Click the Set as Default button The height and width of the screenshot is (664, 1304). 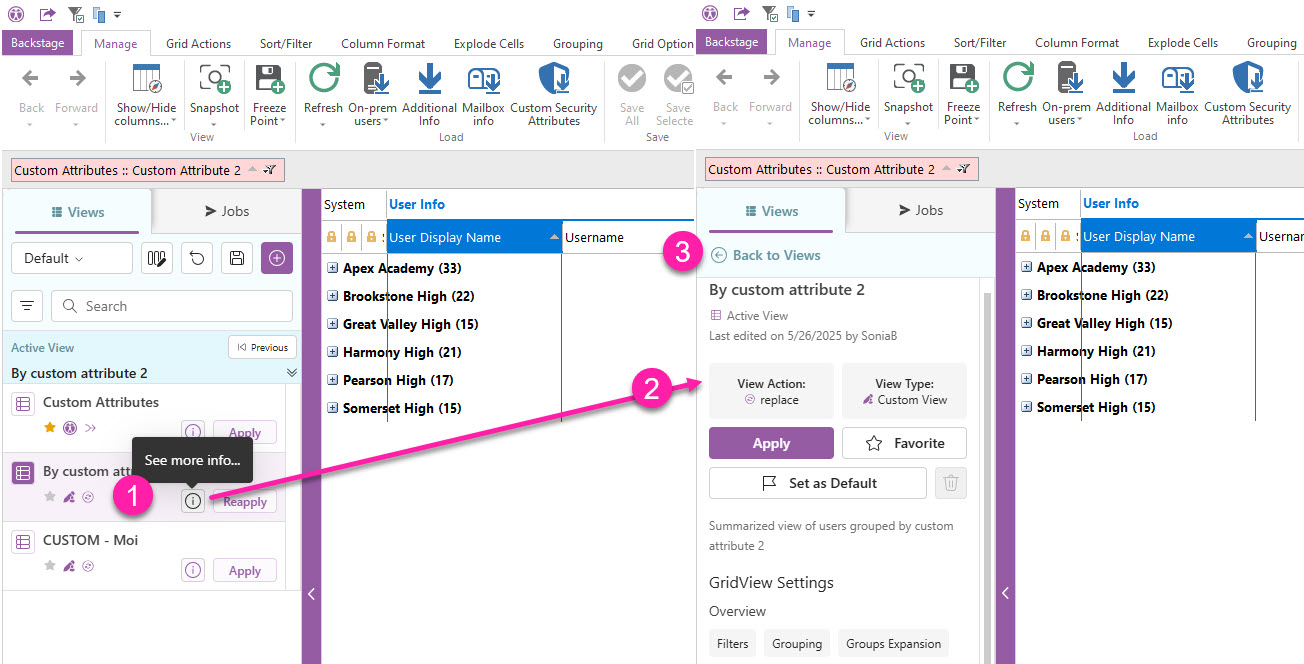(818, 483)
